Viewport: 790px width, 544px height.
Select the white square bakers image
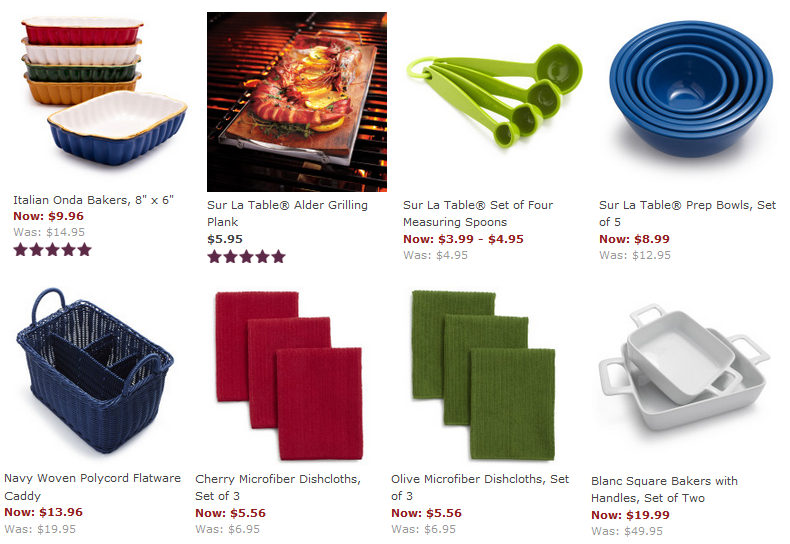pos(684,367)
